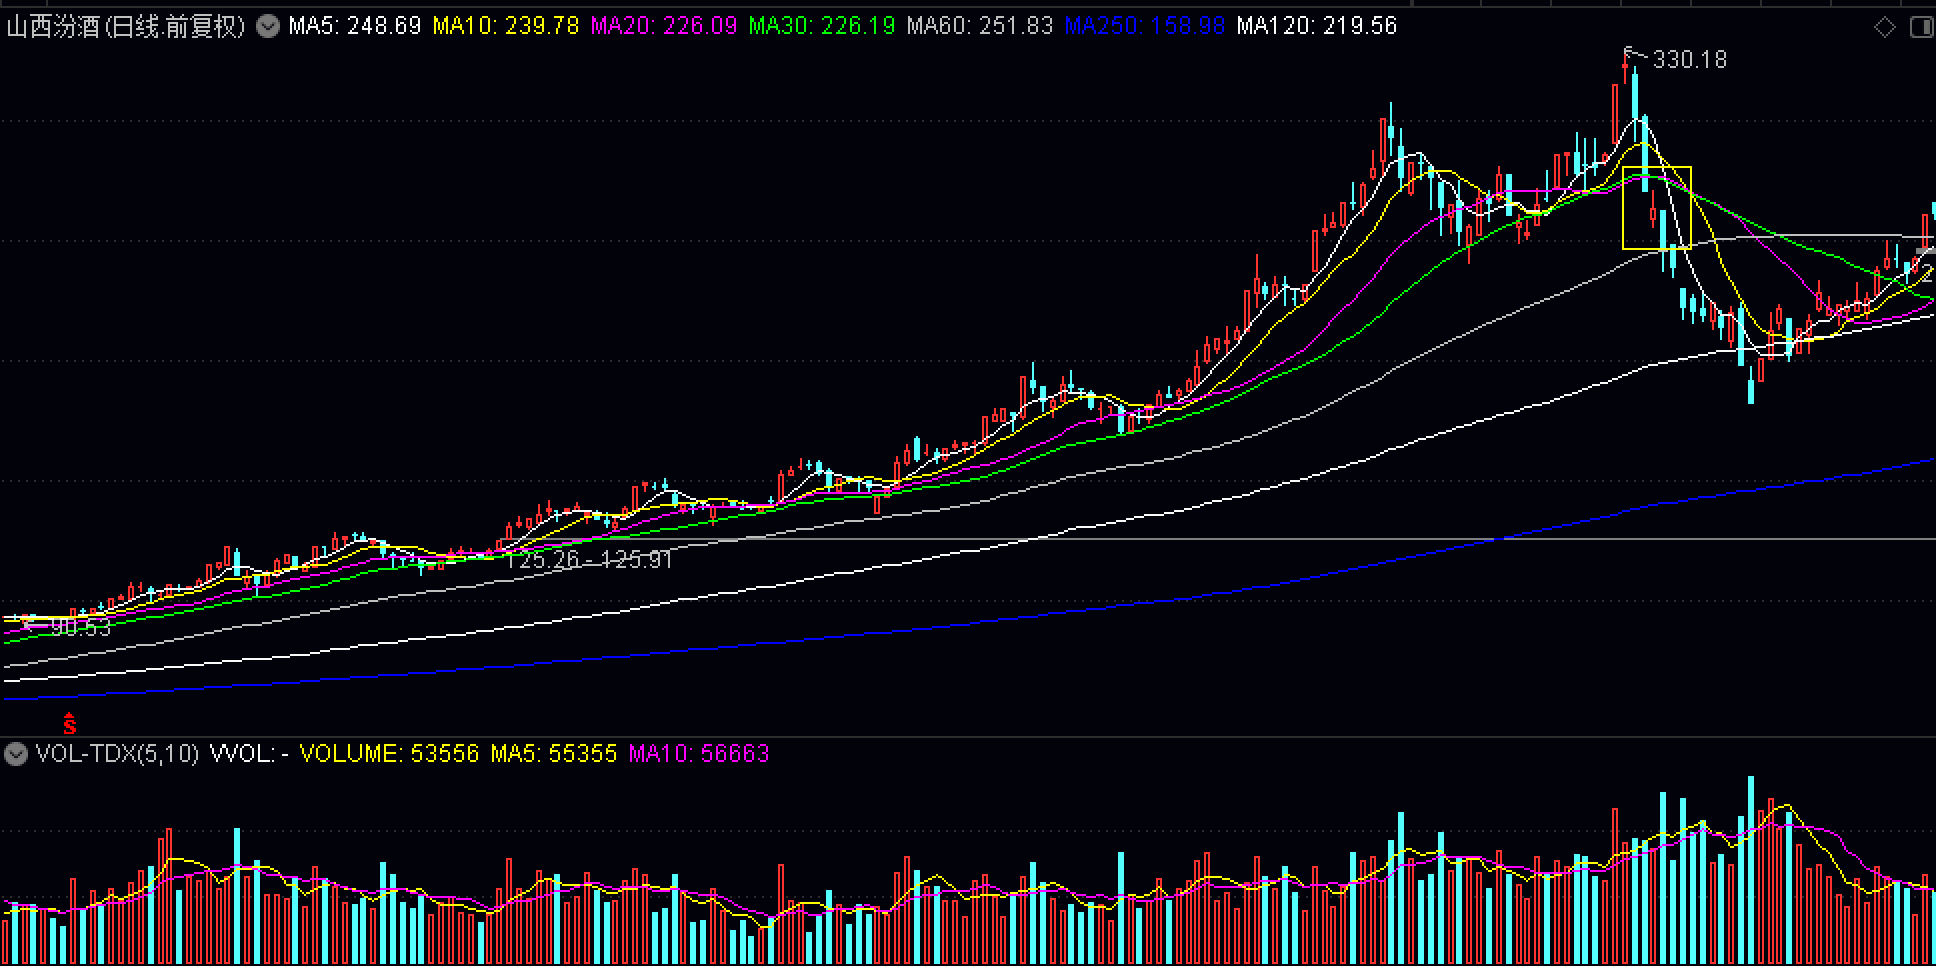The width and height of the screenshot is (1936, 966).
Task: Click the gray MA60: 251.83 label
Action: (980, 26)
